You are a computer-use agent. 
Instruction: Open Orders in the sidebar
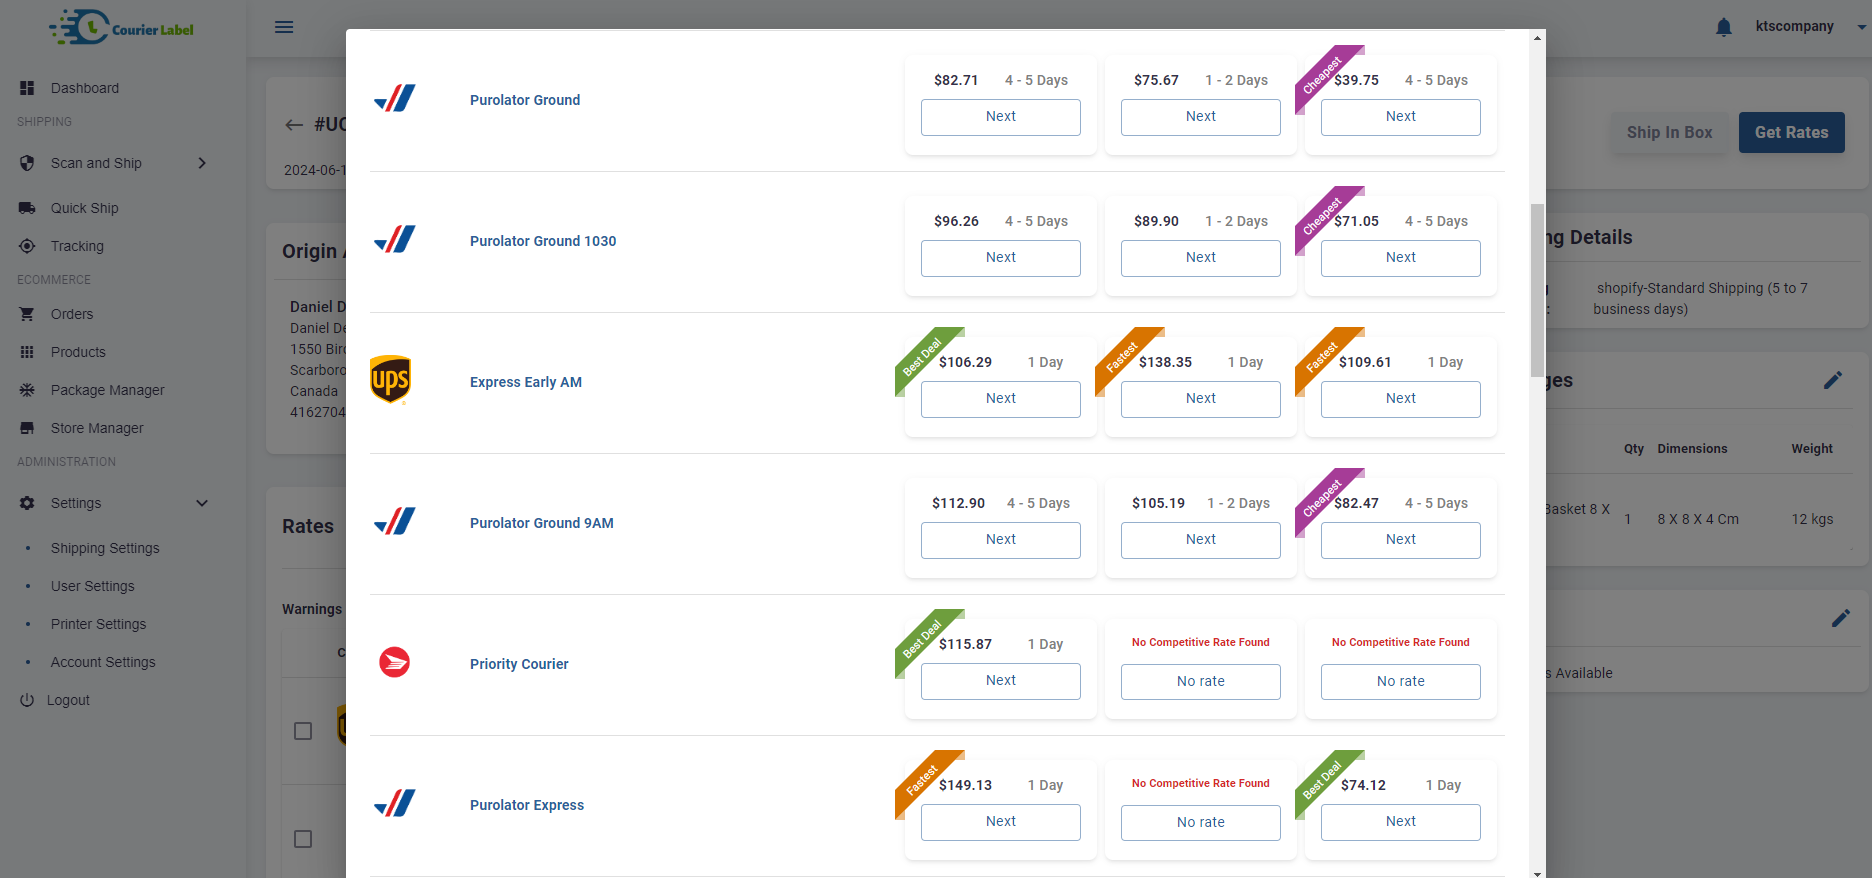click(x=72, y=314)
